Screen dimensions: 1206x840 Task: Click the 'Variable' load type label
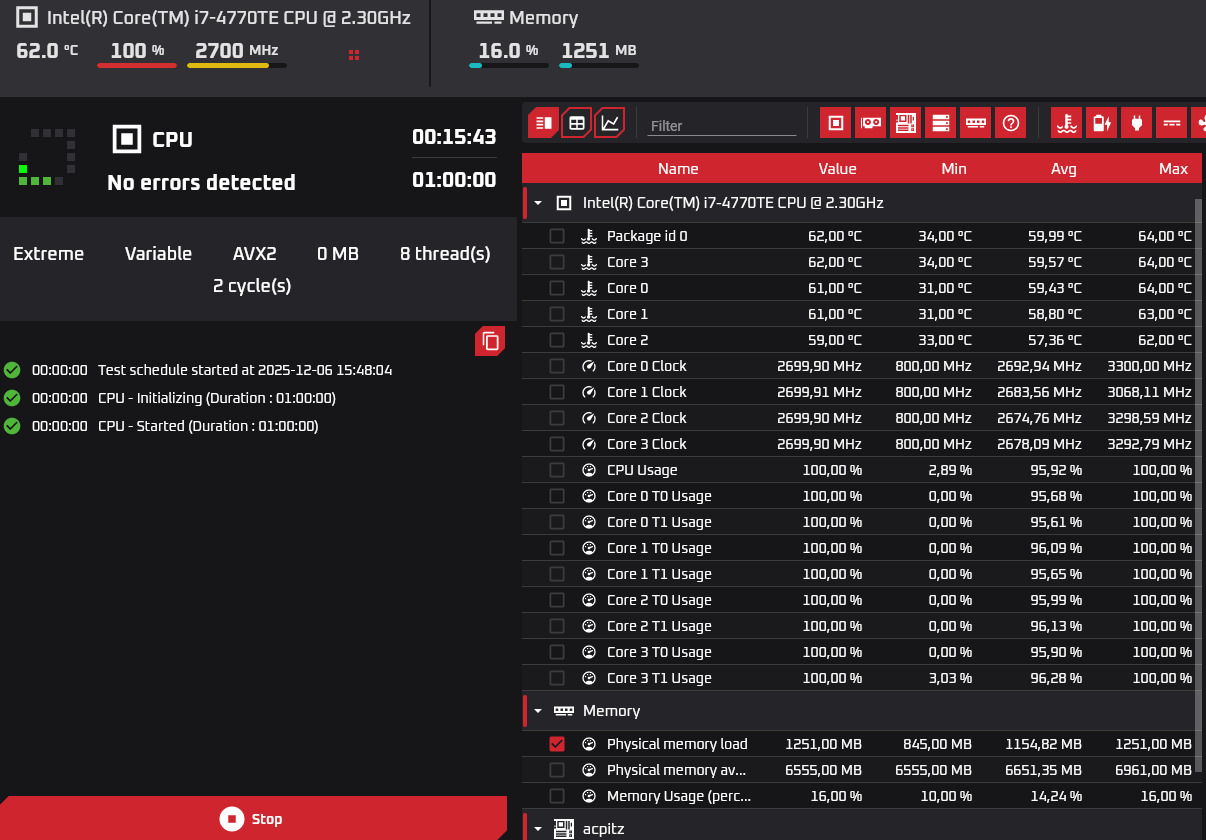(x=158, y=254)
